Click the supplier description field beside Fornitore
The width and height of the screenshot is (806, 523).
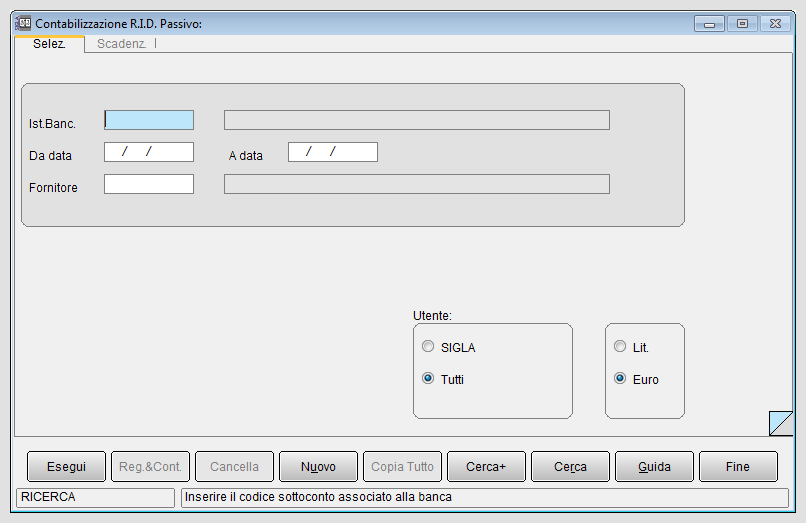tap(417, 184)
